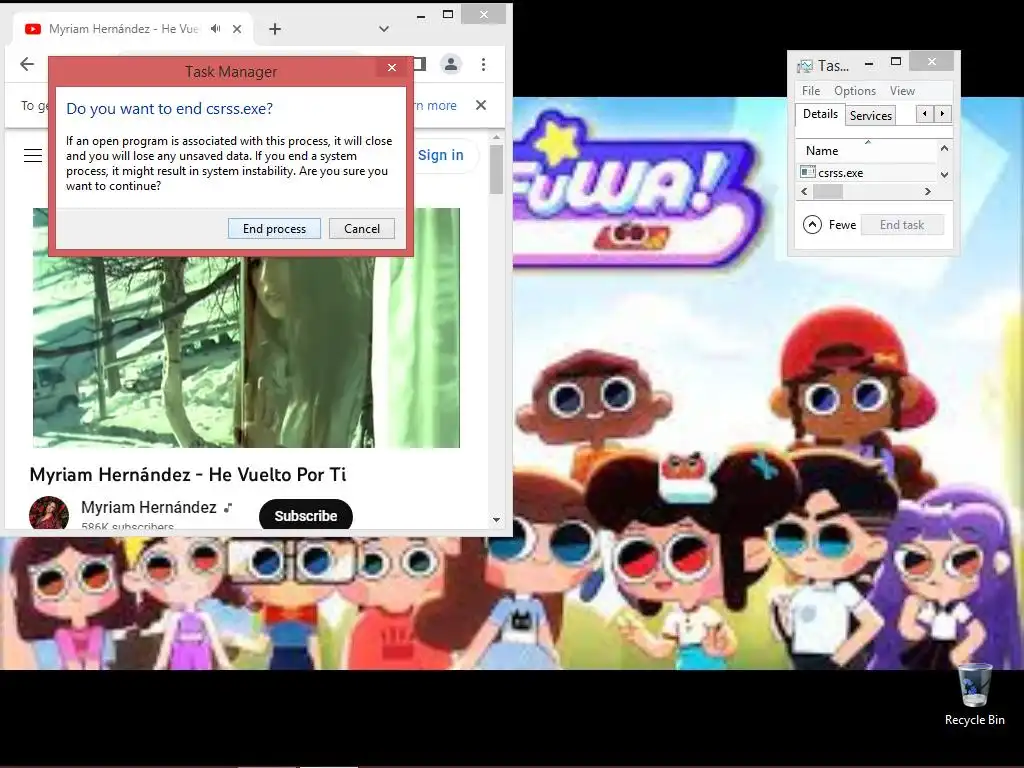Close the Task Manager confirmation dialog
The image size is (1024, 768).
(392, 67)
